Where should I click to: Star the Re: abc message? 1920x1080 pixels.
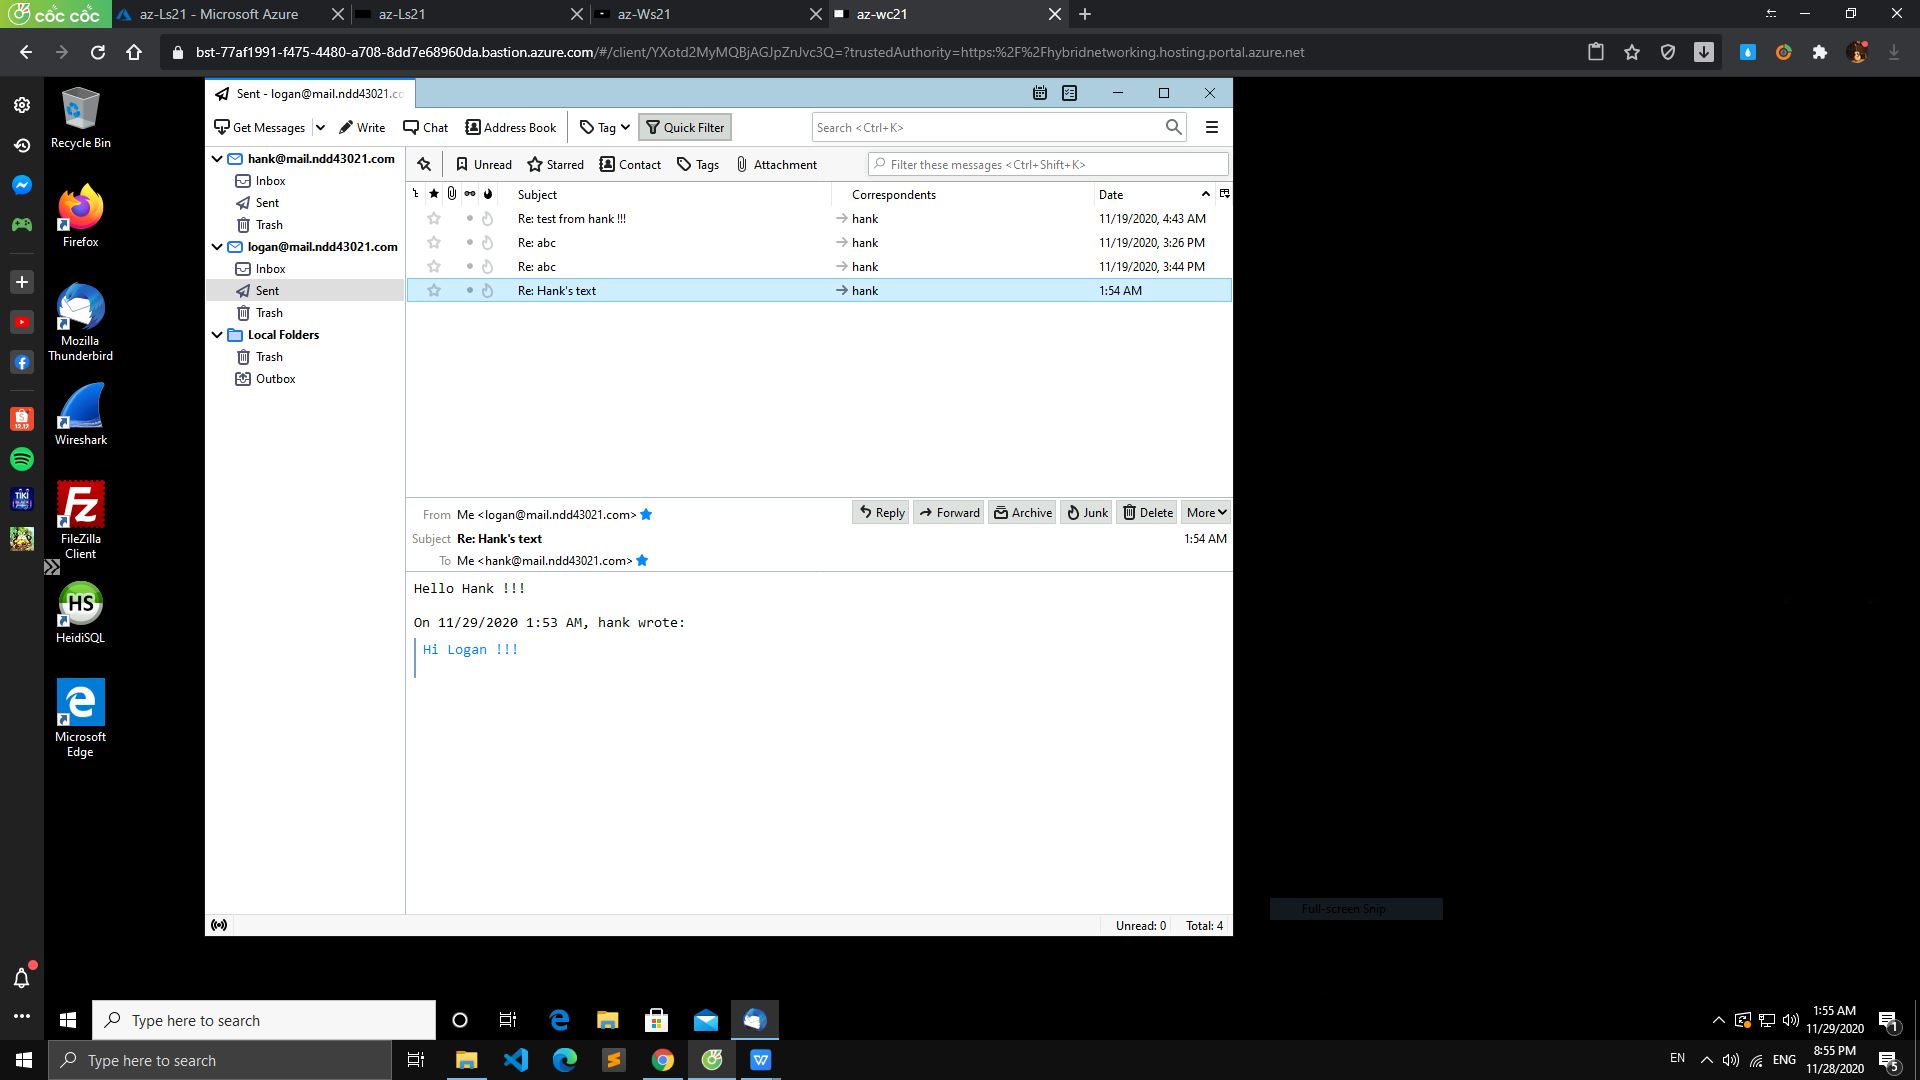pos(434,242)
